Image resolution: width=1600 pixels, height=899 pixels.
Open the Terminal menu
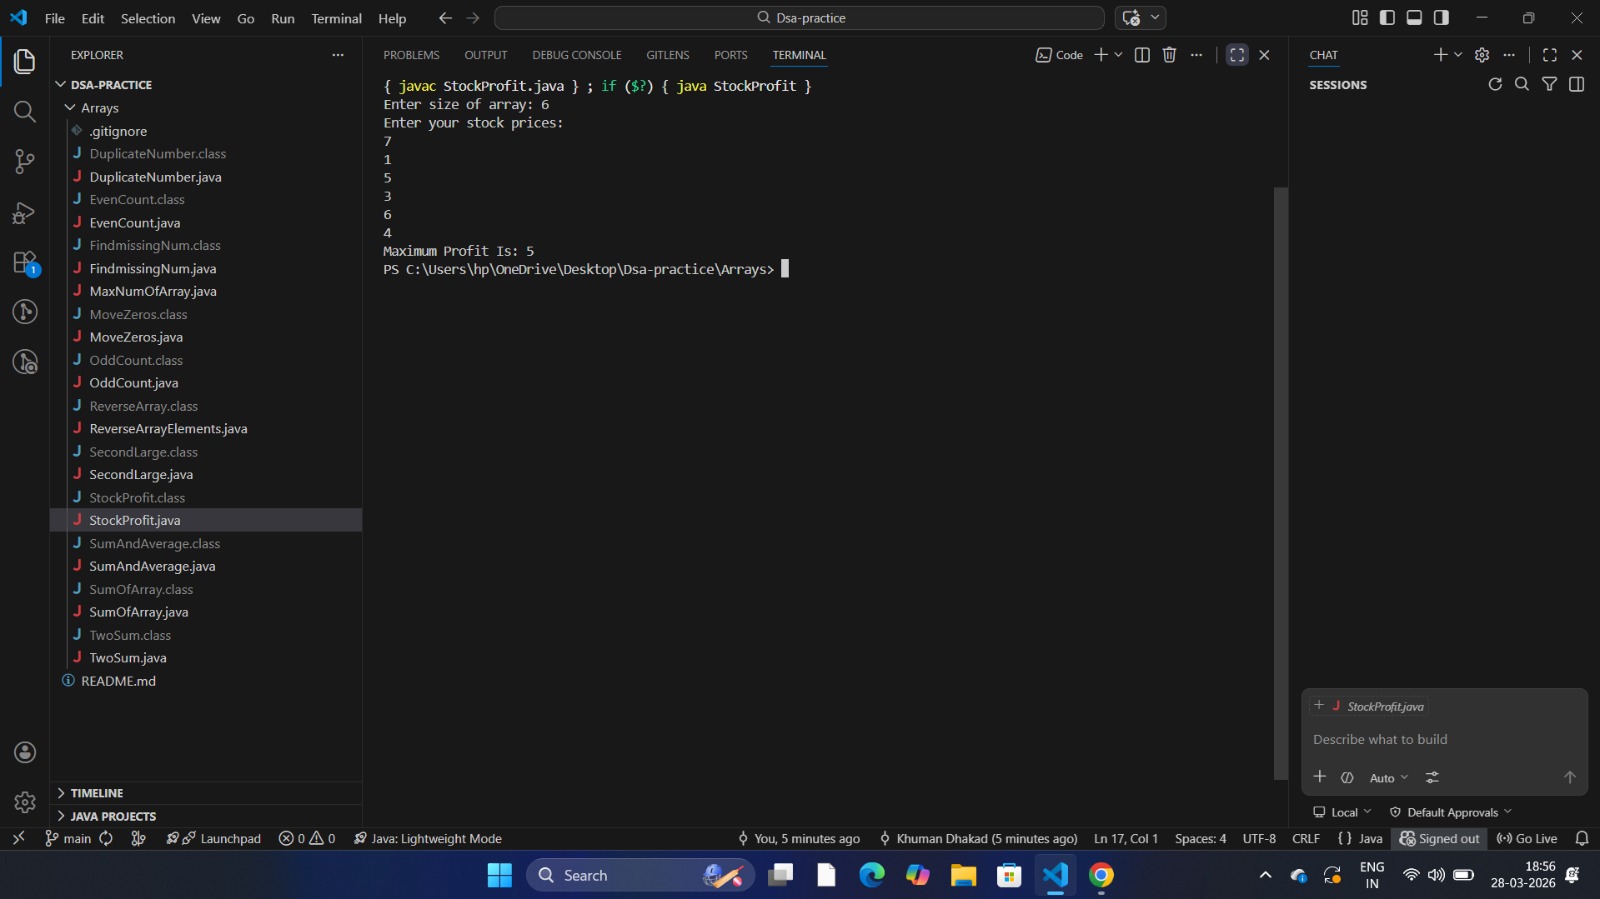(x=336, y=18)
